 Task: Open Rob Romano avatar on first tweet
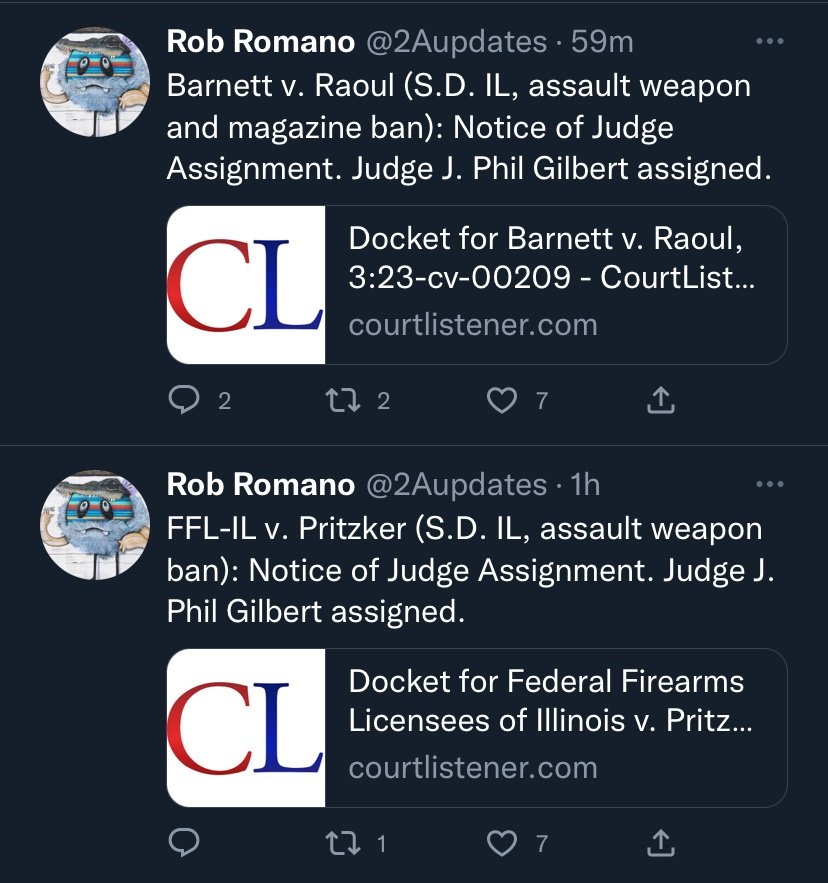(95, 82)
